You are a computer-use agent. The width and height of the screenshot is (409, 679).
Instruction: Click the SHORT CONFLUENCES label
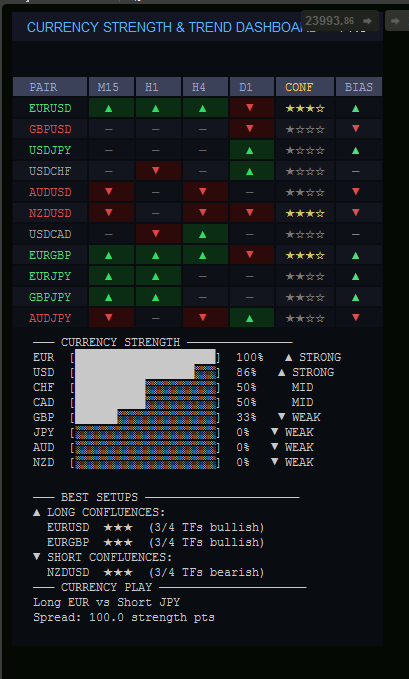[x=110, y=557]
